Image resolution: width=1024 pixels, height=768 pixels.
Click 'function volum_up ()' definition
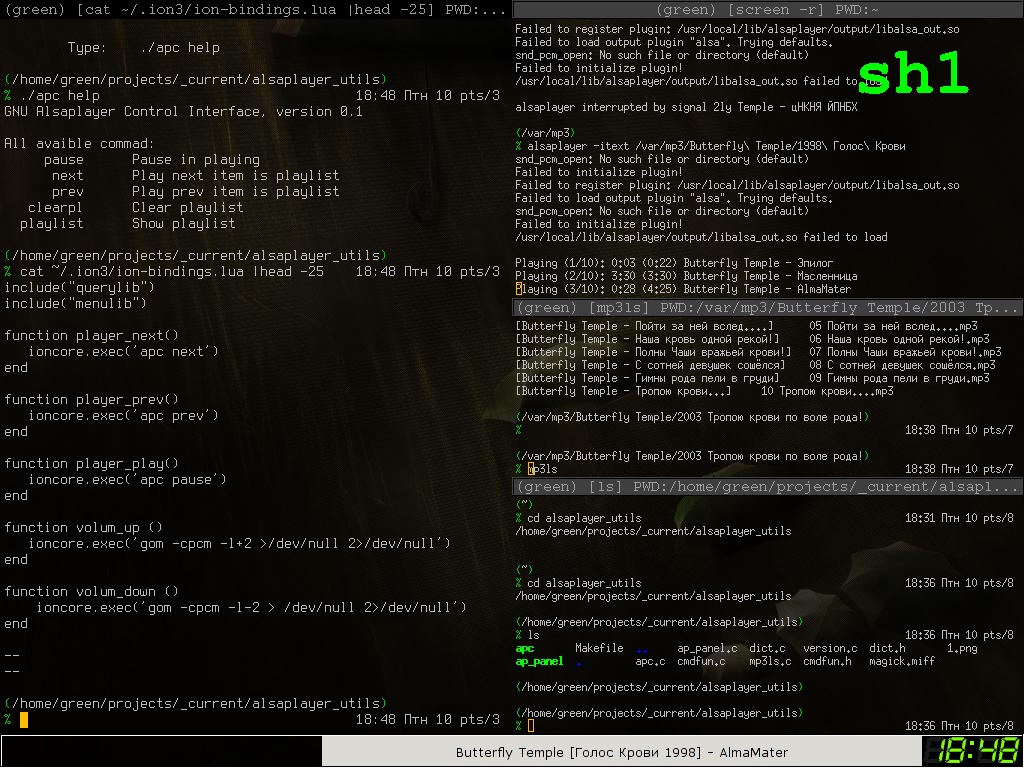click(84, 527)
